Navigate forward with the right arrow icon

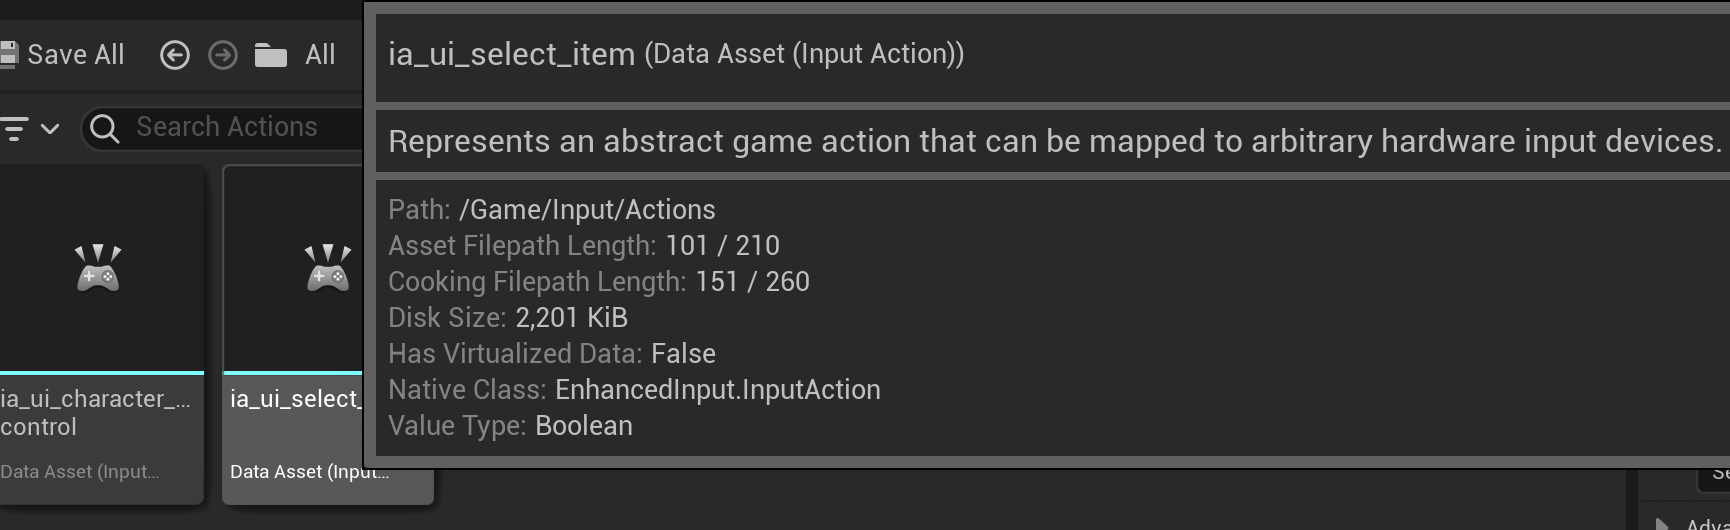[223, 55]
